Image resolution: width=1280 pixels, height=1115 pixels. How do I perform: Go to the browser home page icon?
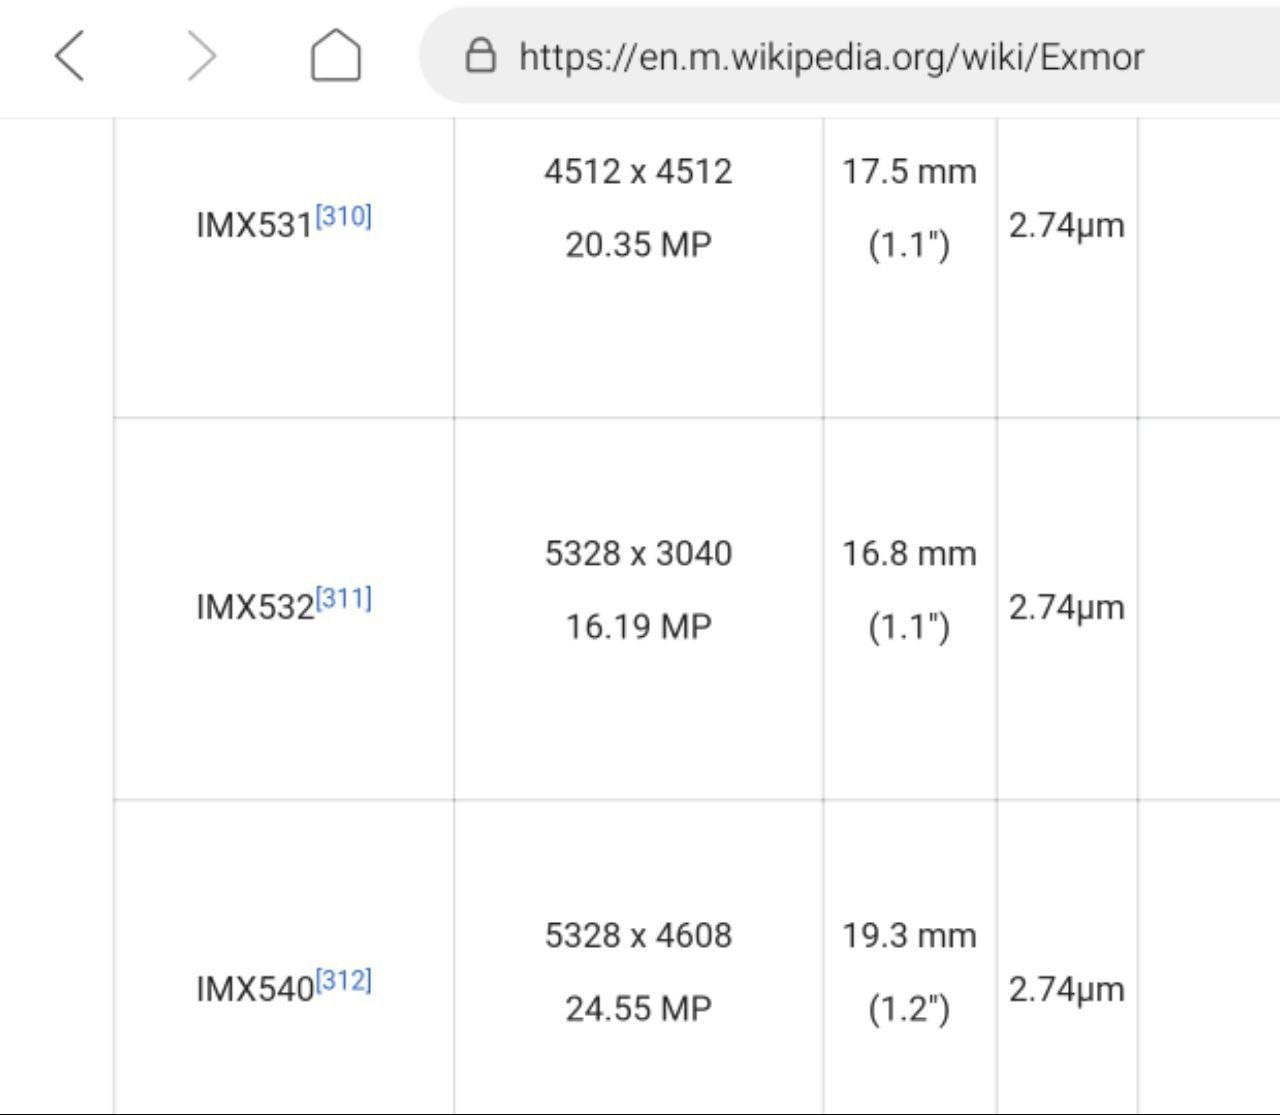pos(335,54)
